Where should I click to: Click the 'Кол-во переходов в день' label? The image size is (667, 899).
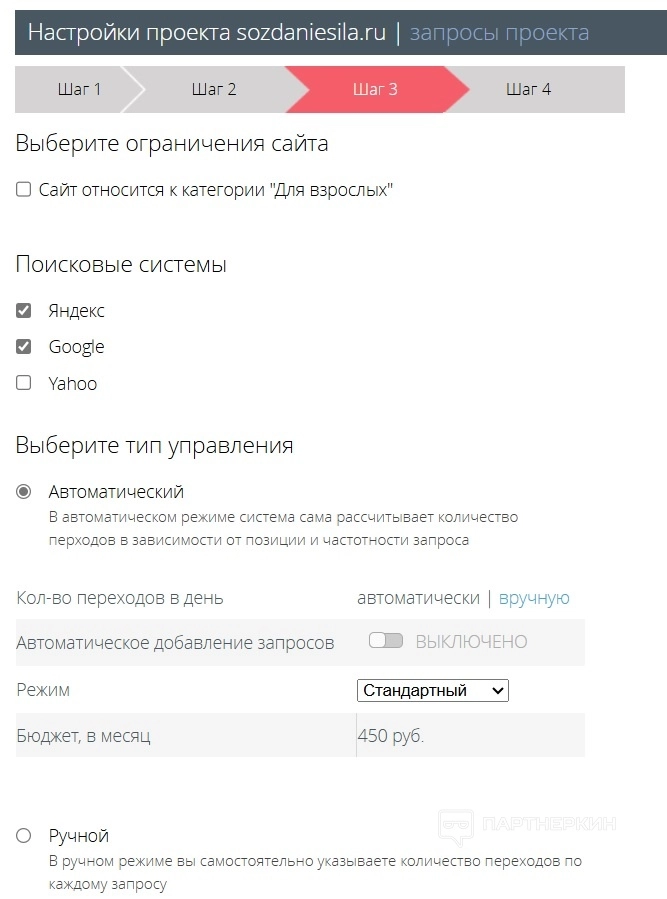(x=120, y=598)
